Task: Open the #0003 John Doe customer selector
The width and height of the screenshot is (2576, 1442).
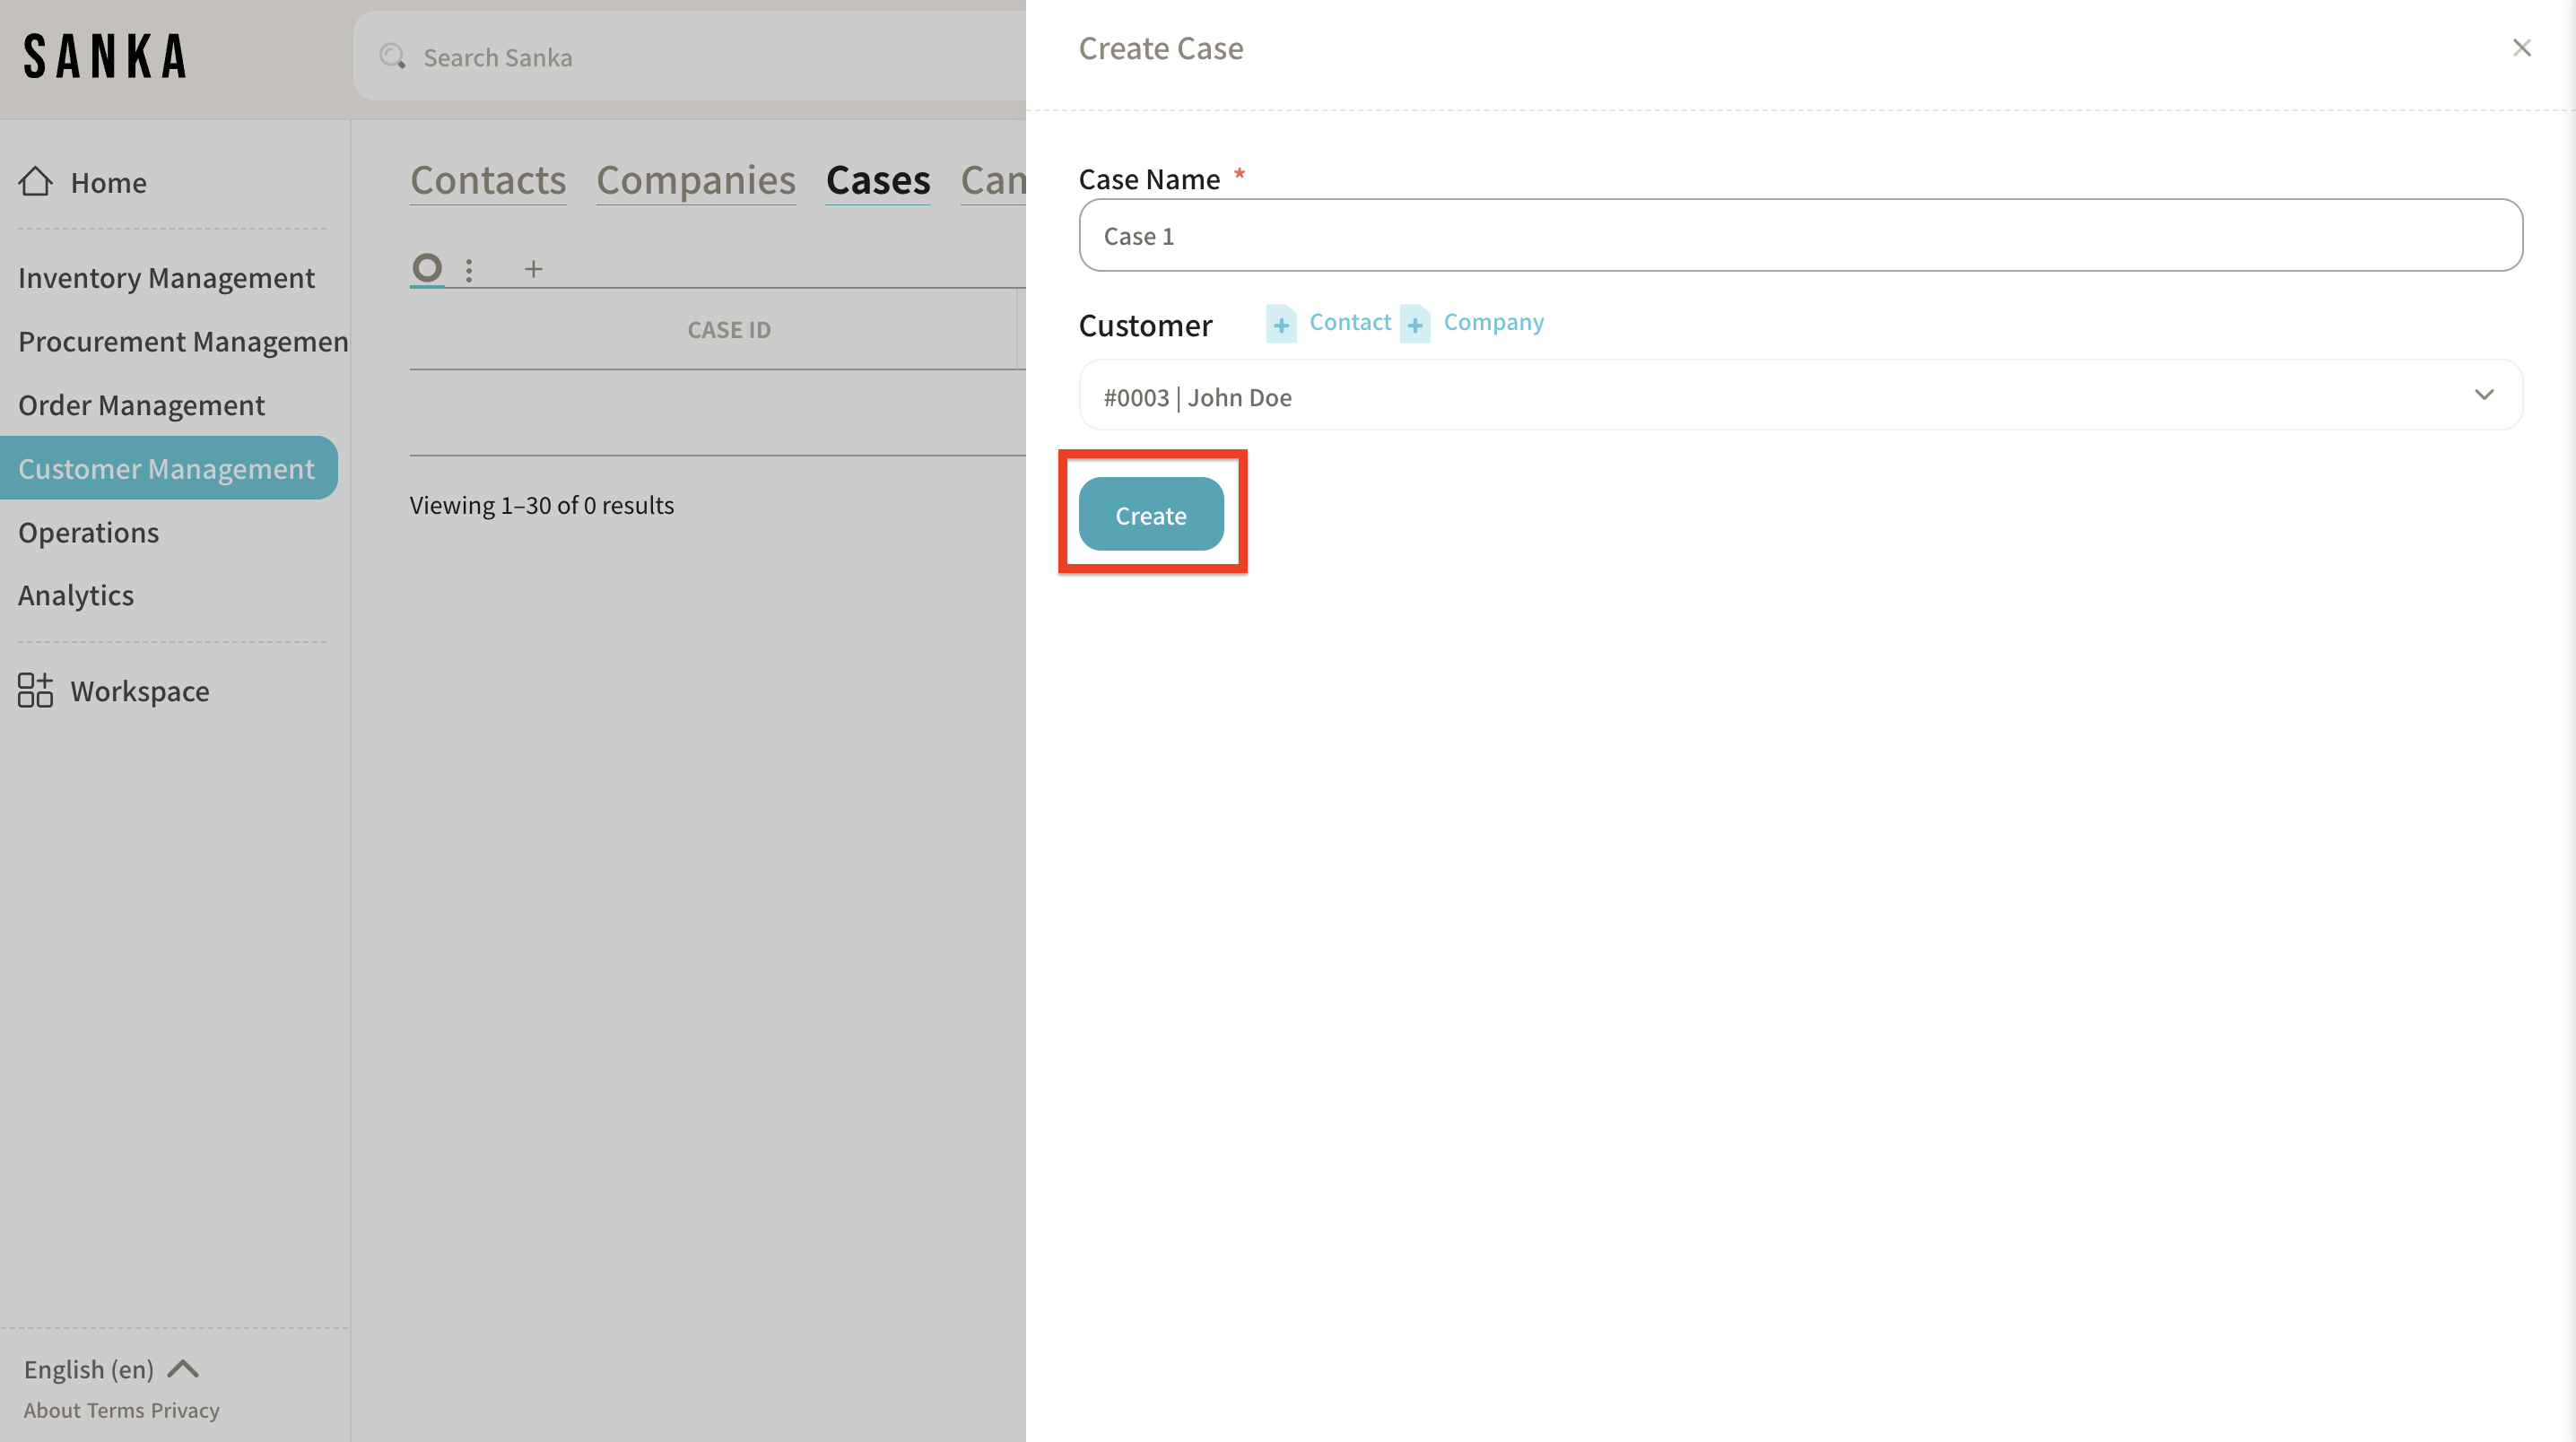Action: pyautogui.click(x=1780, y=396)
